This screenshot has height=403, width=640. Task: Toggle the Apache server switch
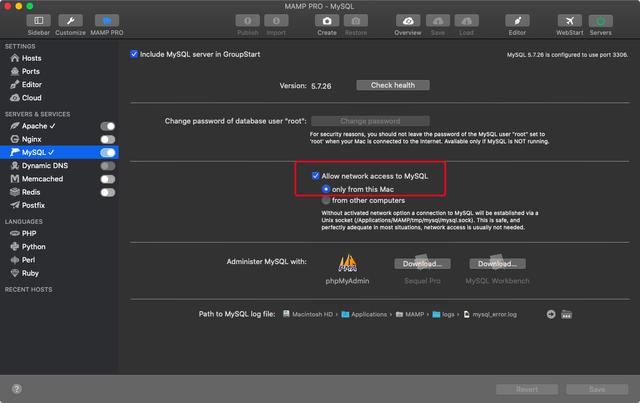[x=108, y=126]
